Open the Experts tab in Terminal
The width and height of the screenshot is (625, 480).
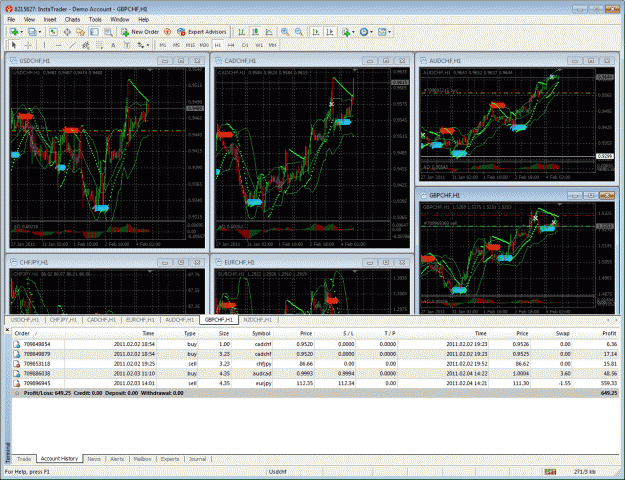point(170,459)
